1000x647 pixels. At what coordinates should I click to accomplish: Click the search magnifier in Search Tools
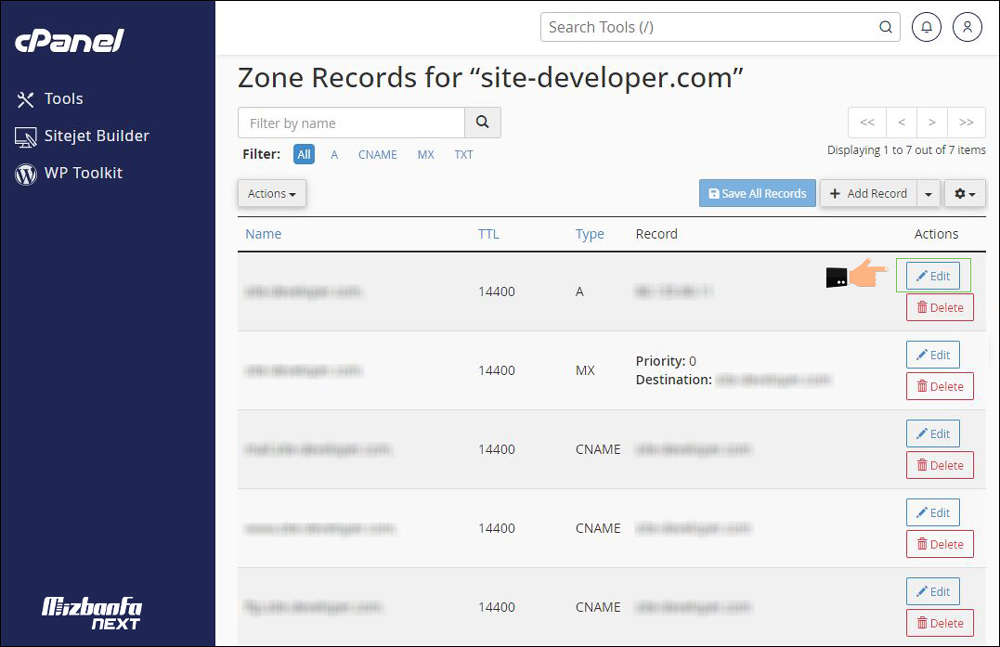pyautogui.click(x=885, y=27)
